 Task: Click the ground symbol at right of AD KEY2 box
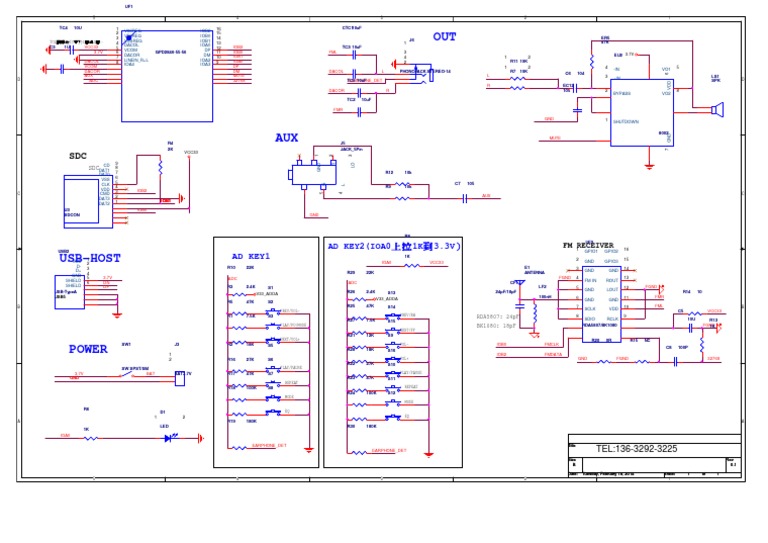(429, 455)
